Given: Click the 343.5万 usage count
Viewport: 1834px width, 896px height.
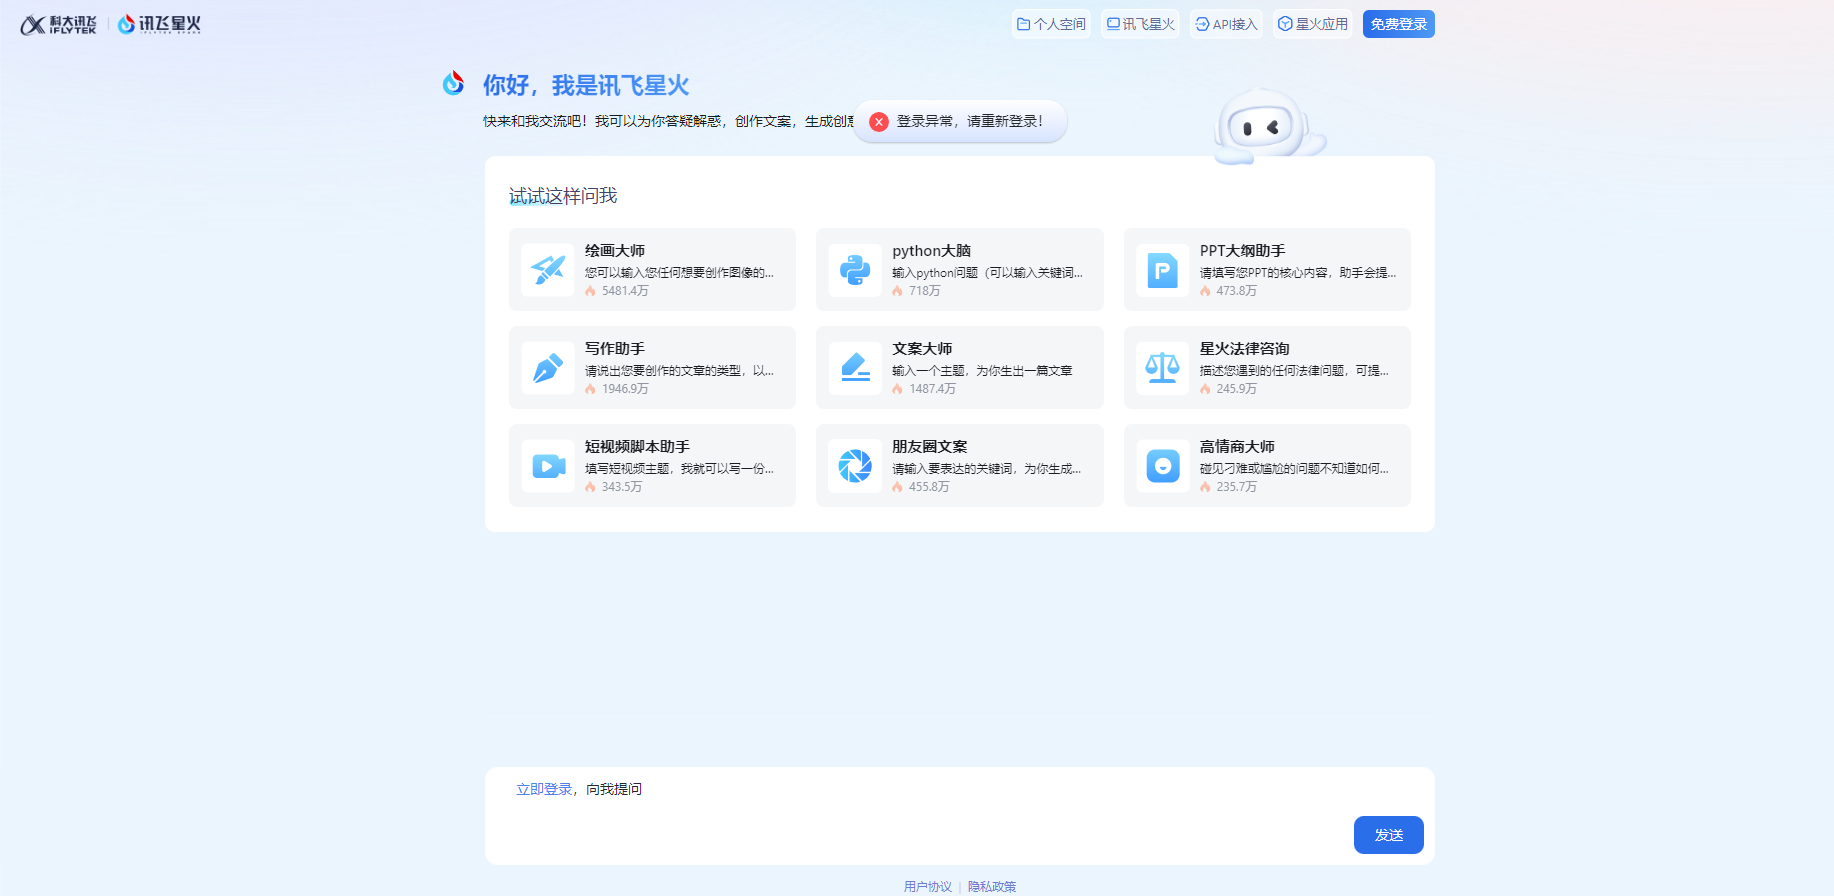Looking at the screenshot, I should [622, 487].
